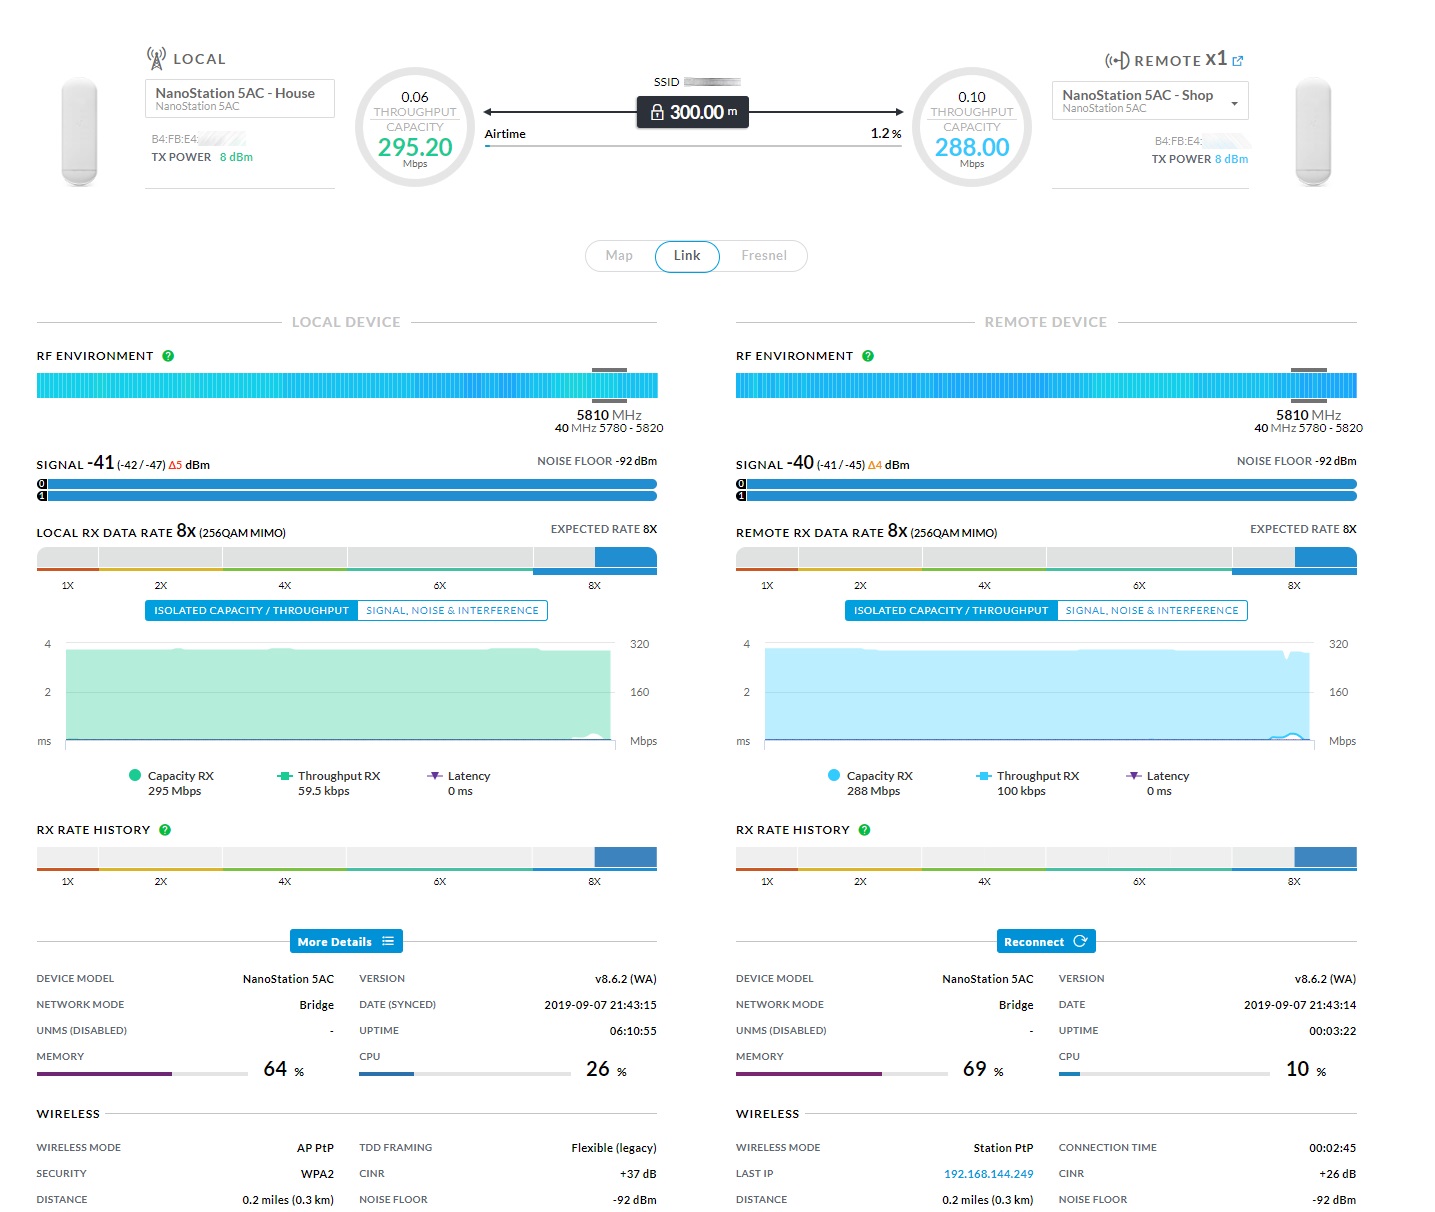Click the local NanoStation 5AC - House name box
This screenshot has height=1212, width=1435.
click(240, 99)
